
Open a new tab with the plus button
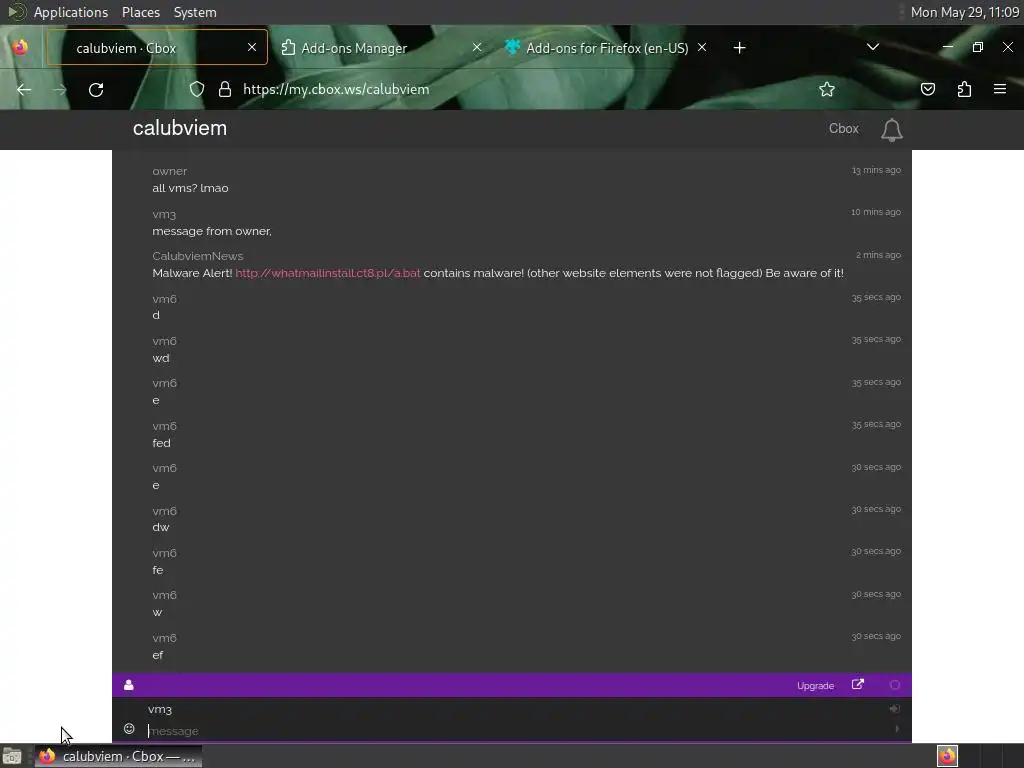point(739,48)
